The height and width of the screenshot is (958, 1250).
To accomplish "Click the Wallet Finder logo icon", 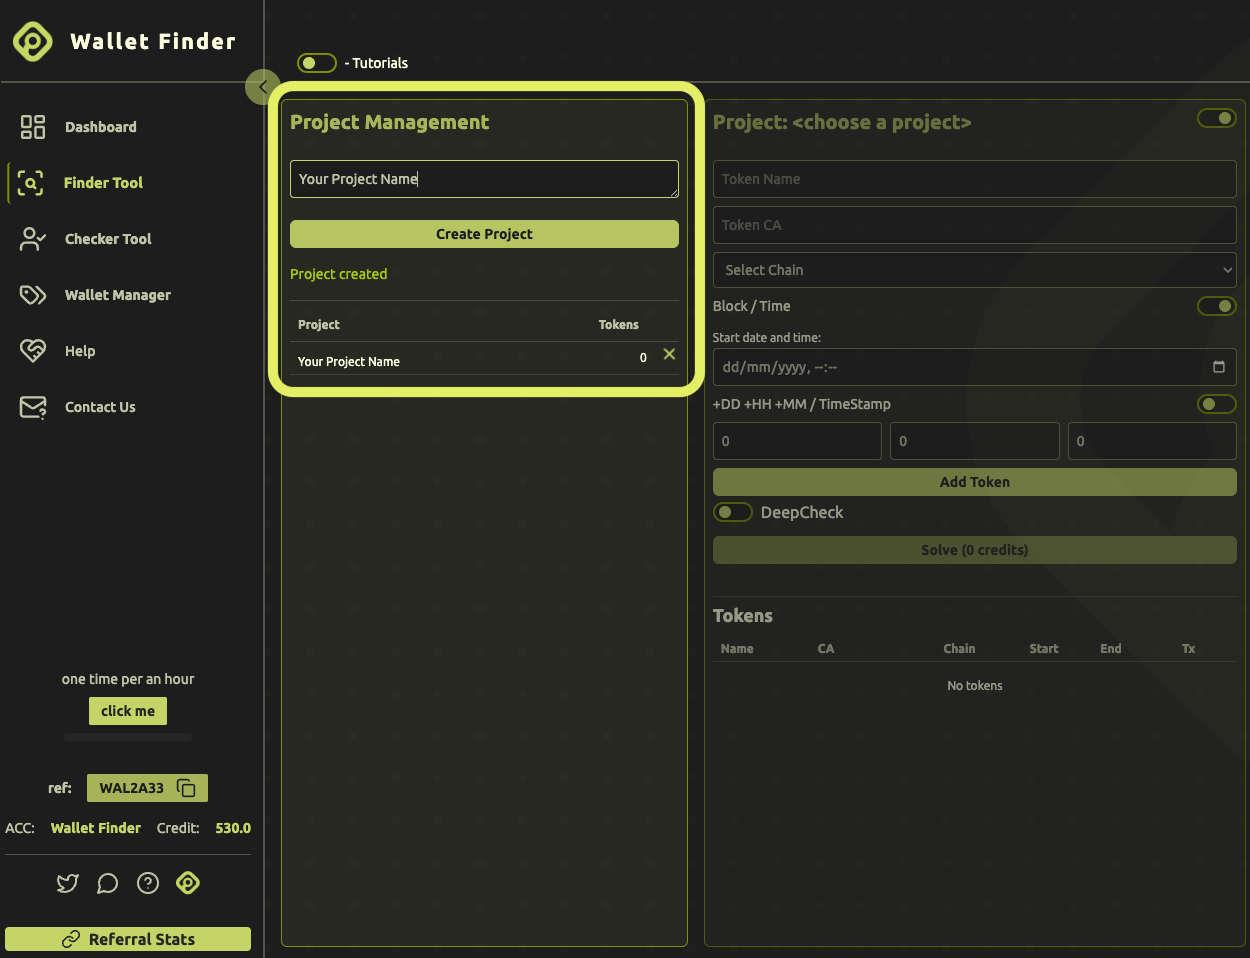I will [33, 41].
